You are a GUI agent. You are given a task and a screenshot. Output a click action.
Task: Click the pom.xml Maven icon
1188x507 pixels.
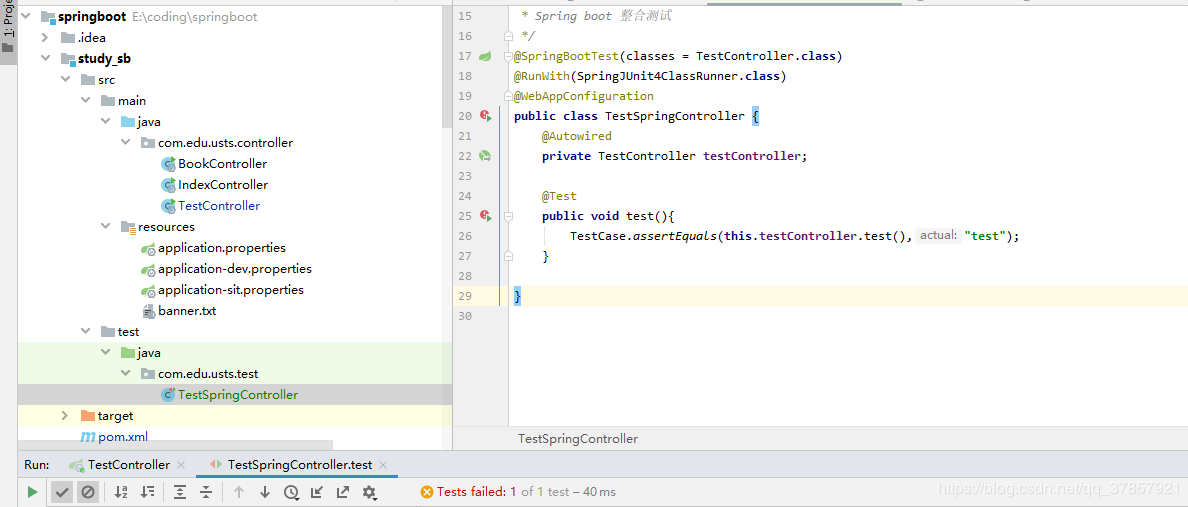coord(88,437)
